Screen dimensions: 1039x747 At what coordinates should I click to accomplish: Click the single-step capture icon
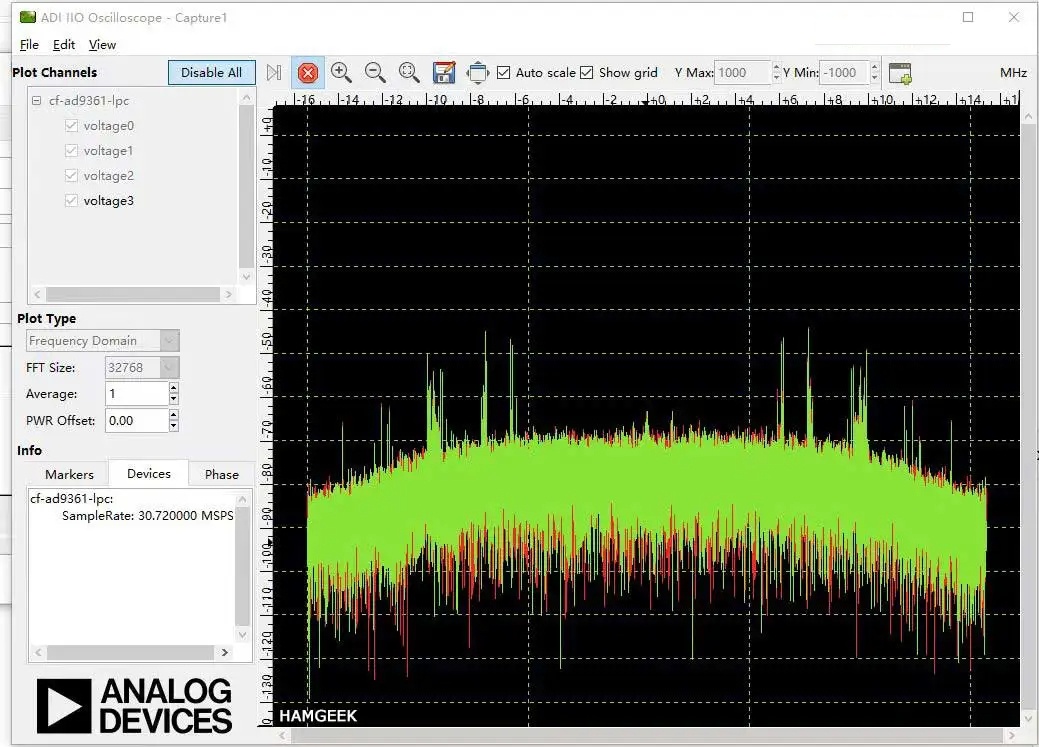[274, 73]
